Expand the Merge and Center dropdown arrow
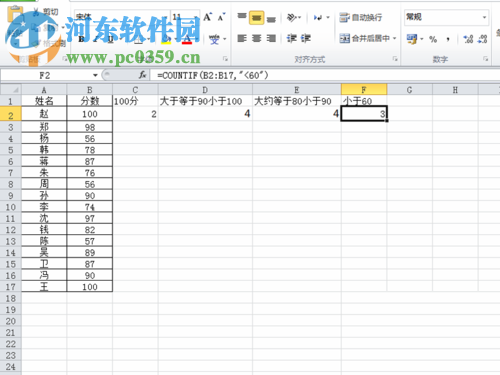 tap(395, 38)
